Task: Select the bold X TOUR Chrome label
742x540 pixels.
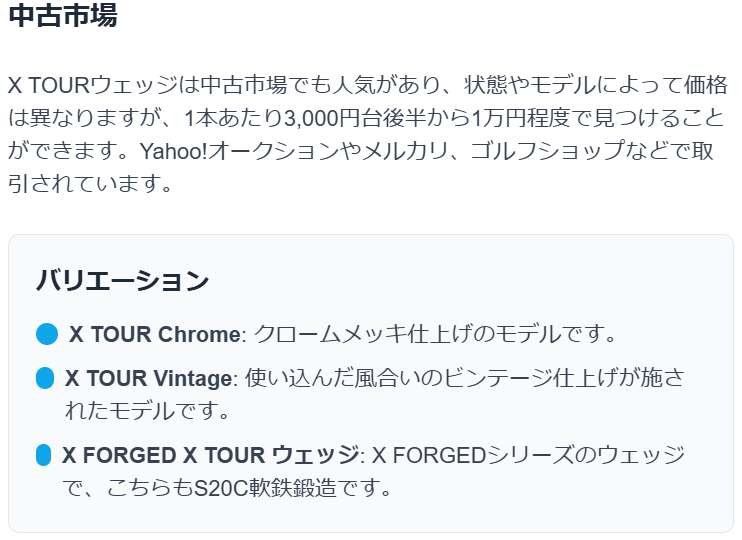Action: coord(155,334)
